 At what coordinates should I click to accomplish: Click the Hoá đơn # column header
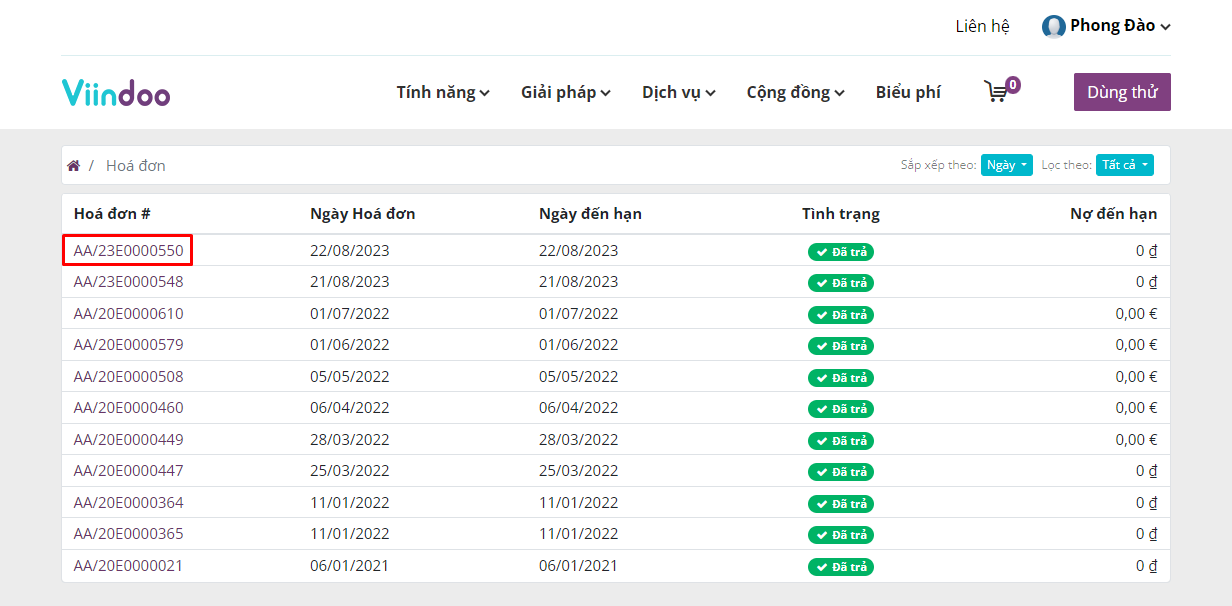(x=112, y=214)
